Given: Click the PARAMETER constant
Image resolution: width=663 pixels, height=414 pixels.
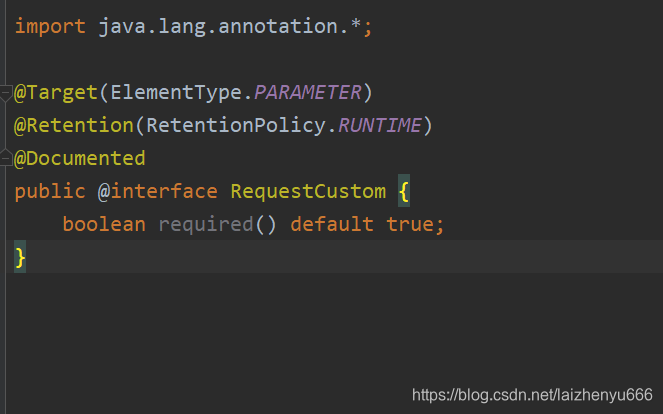Looking at the screenshot, I should 308,93.
